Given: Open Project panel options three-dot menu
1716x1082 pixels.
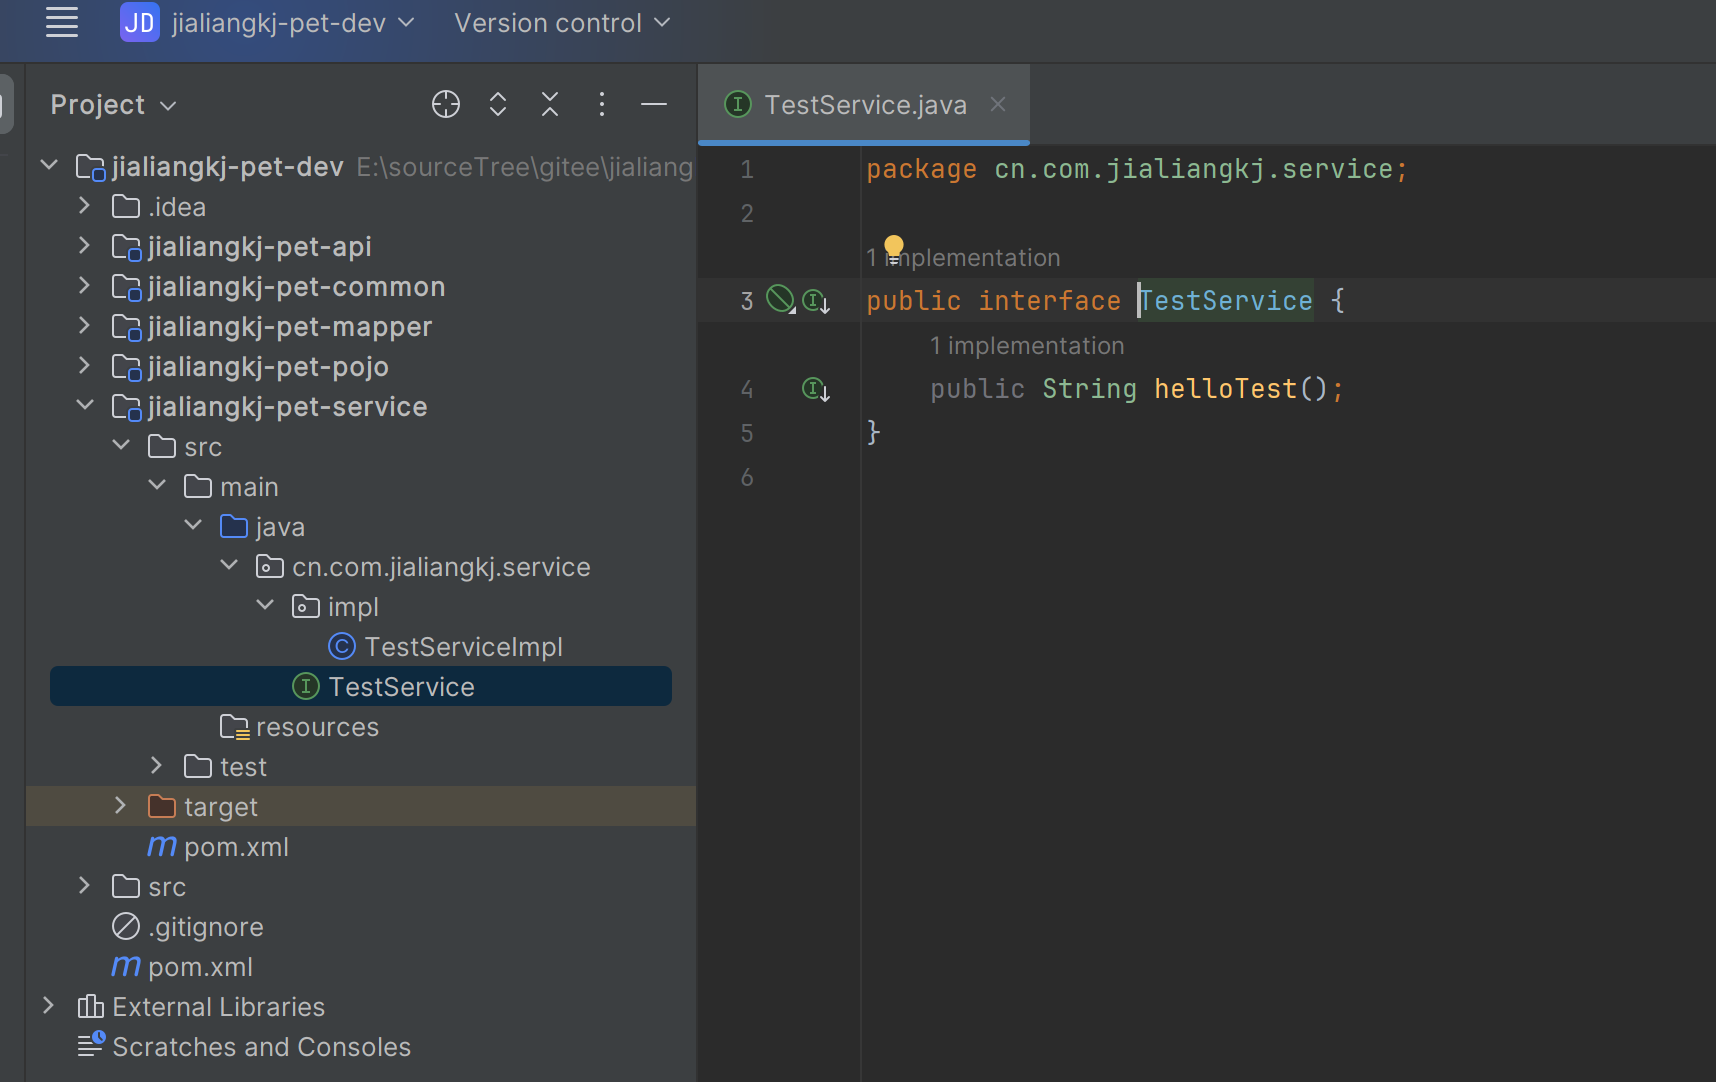Looking at the screenshot, I should [x=602, y=104].
